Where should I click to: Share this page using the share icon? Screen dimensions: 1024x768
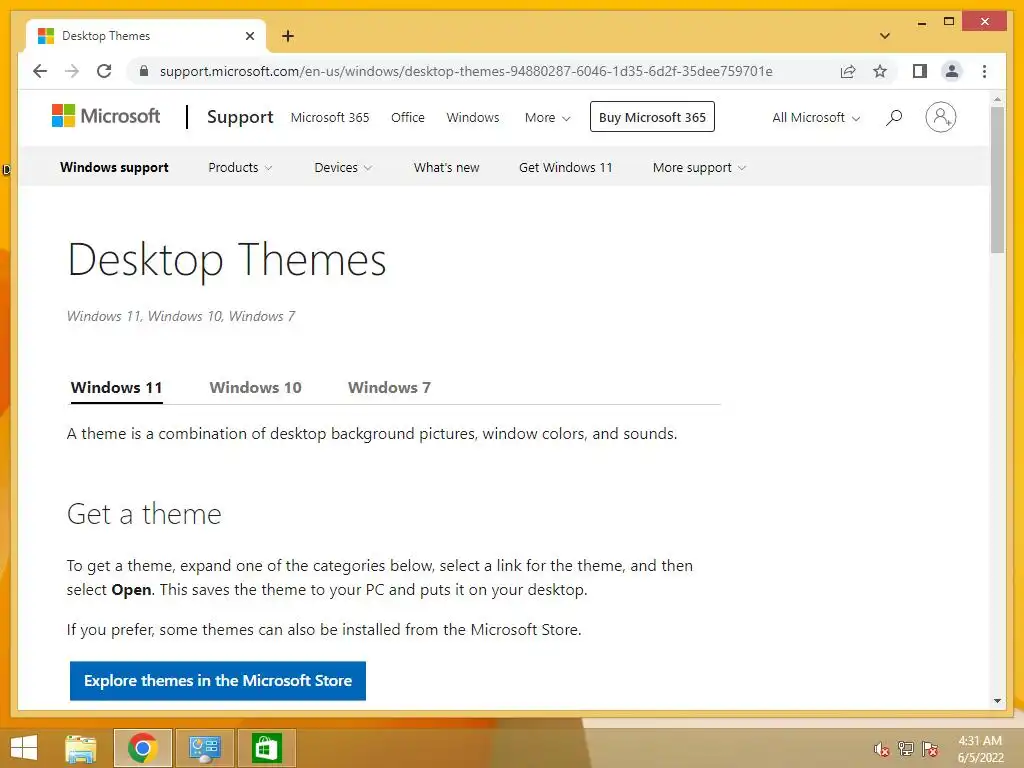tap(848, 71)
